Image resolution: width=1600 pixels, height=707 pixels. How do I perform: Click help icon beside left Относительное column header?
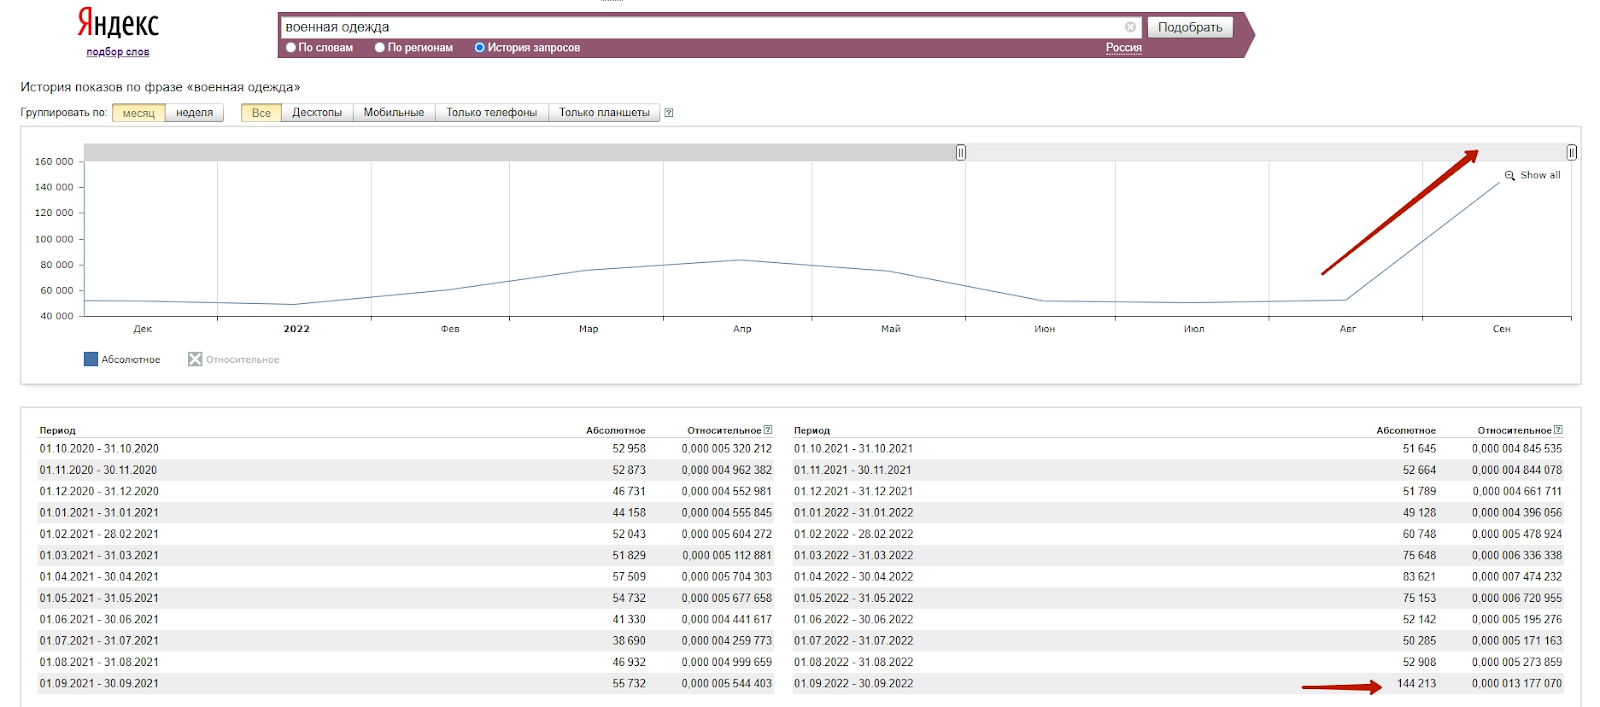(768, 430)
